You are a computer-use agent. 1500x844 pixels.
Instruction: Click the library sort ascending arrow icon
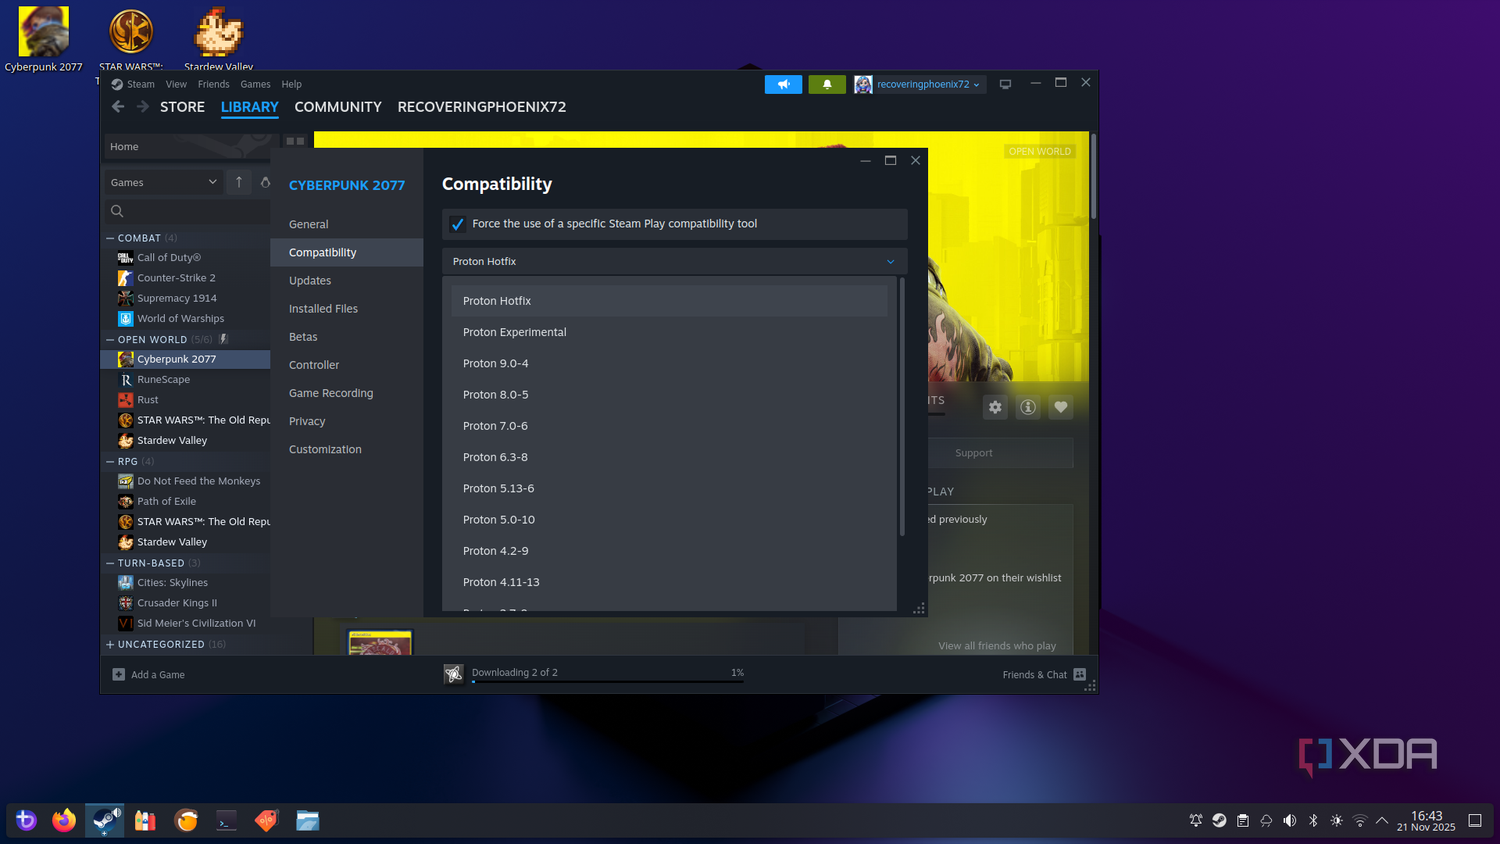tap(239, 182)
